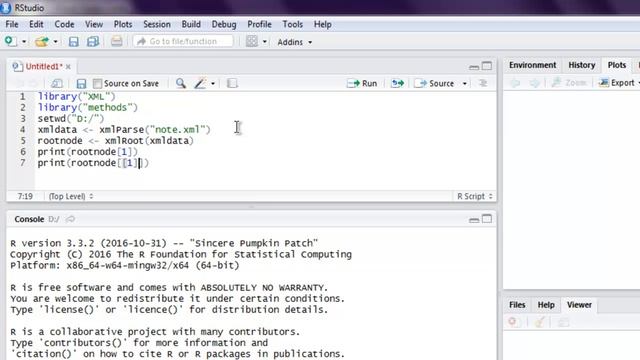Click the Show in new window icon
The width and height of the screenshot is (640, 360).
pos(57,83)
